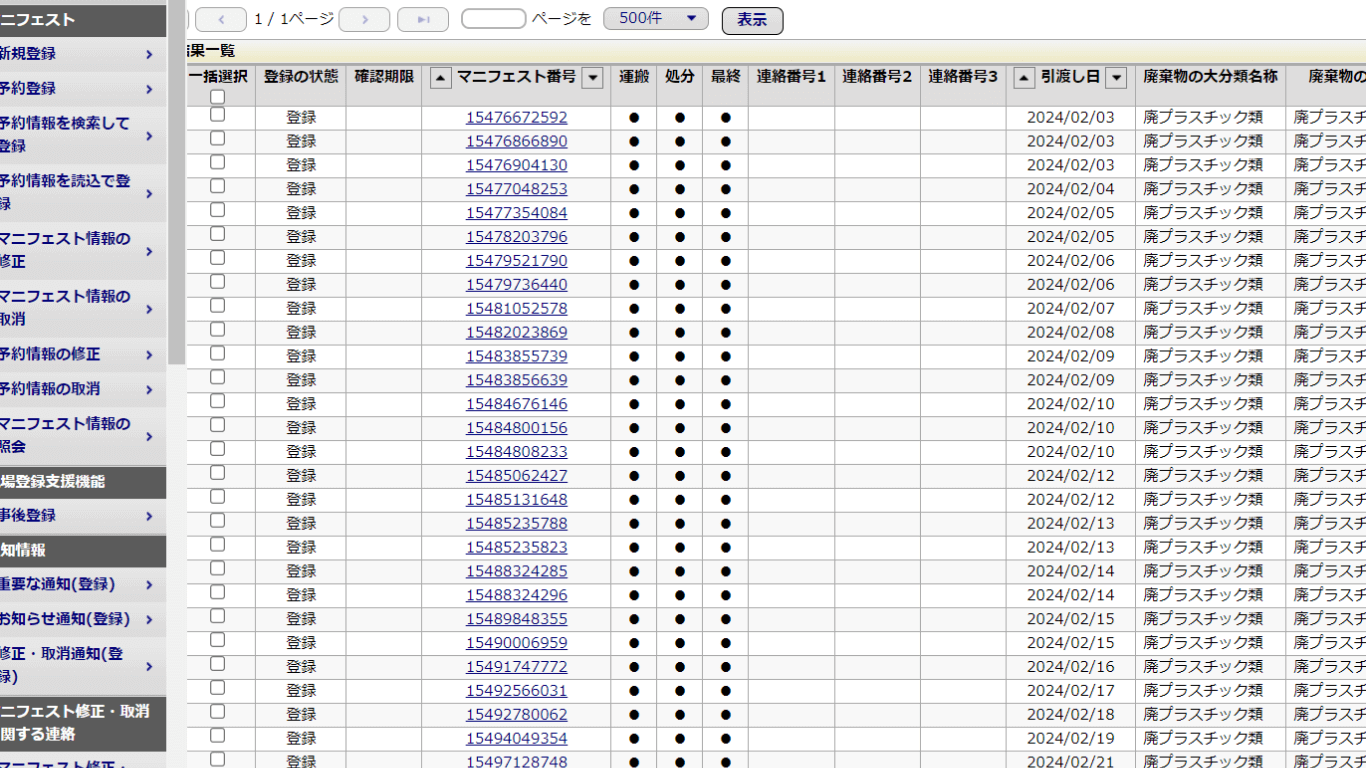Image resolution: width=1366 pixels, height=768 pixels.
Task: Go to the previous page arrow
Action: (221, 19)
